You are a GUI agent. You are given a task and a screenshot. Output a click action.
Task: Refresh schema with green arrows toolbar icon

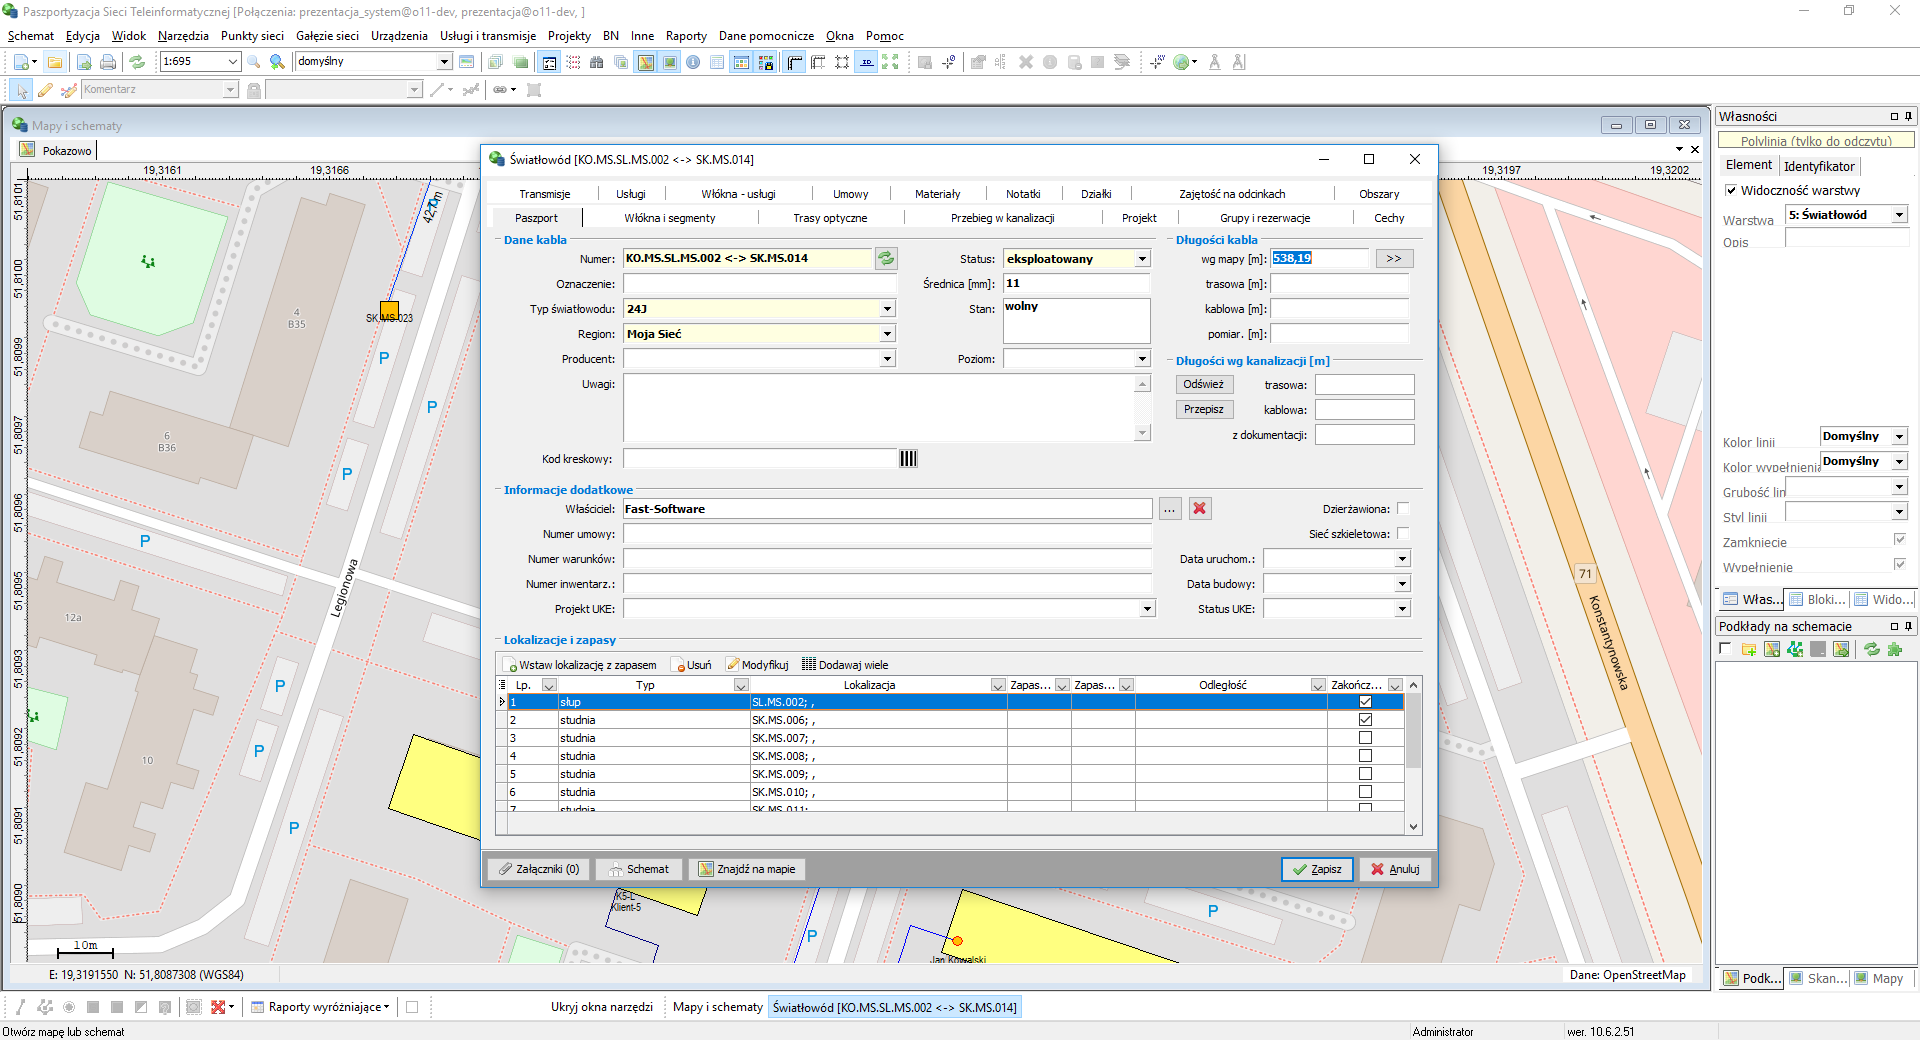(137, 62)
